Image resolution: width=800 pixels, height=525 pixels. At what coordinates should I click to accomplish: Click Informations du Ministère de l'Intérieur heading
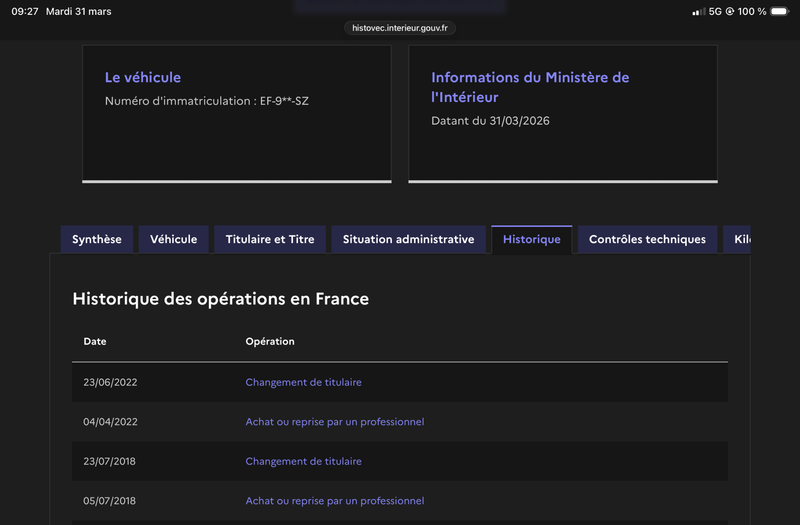[x=530, y=87]
